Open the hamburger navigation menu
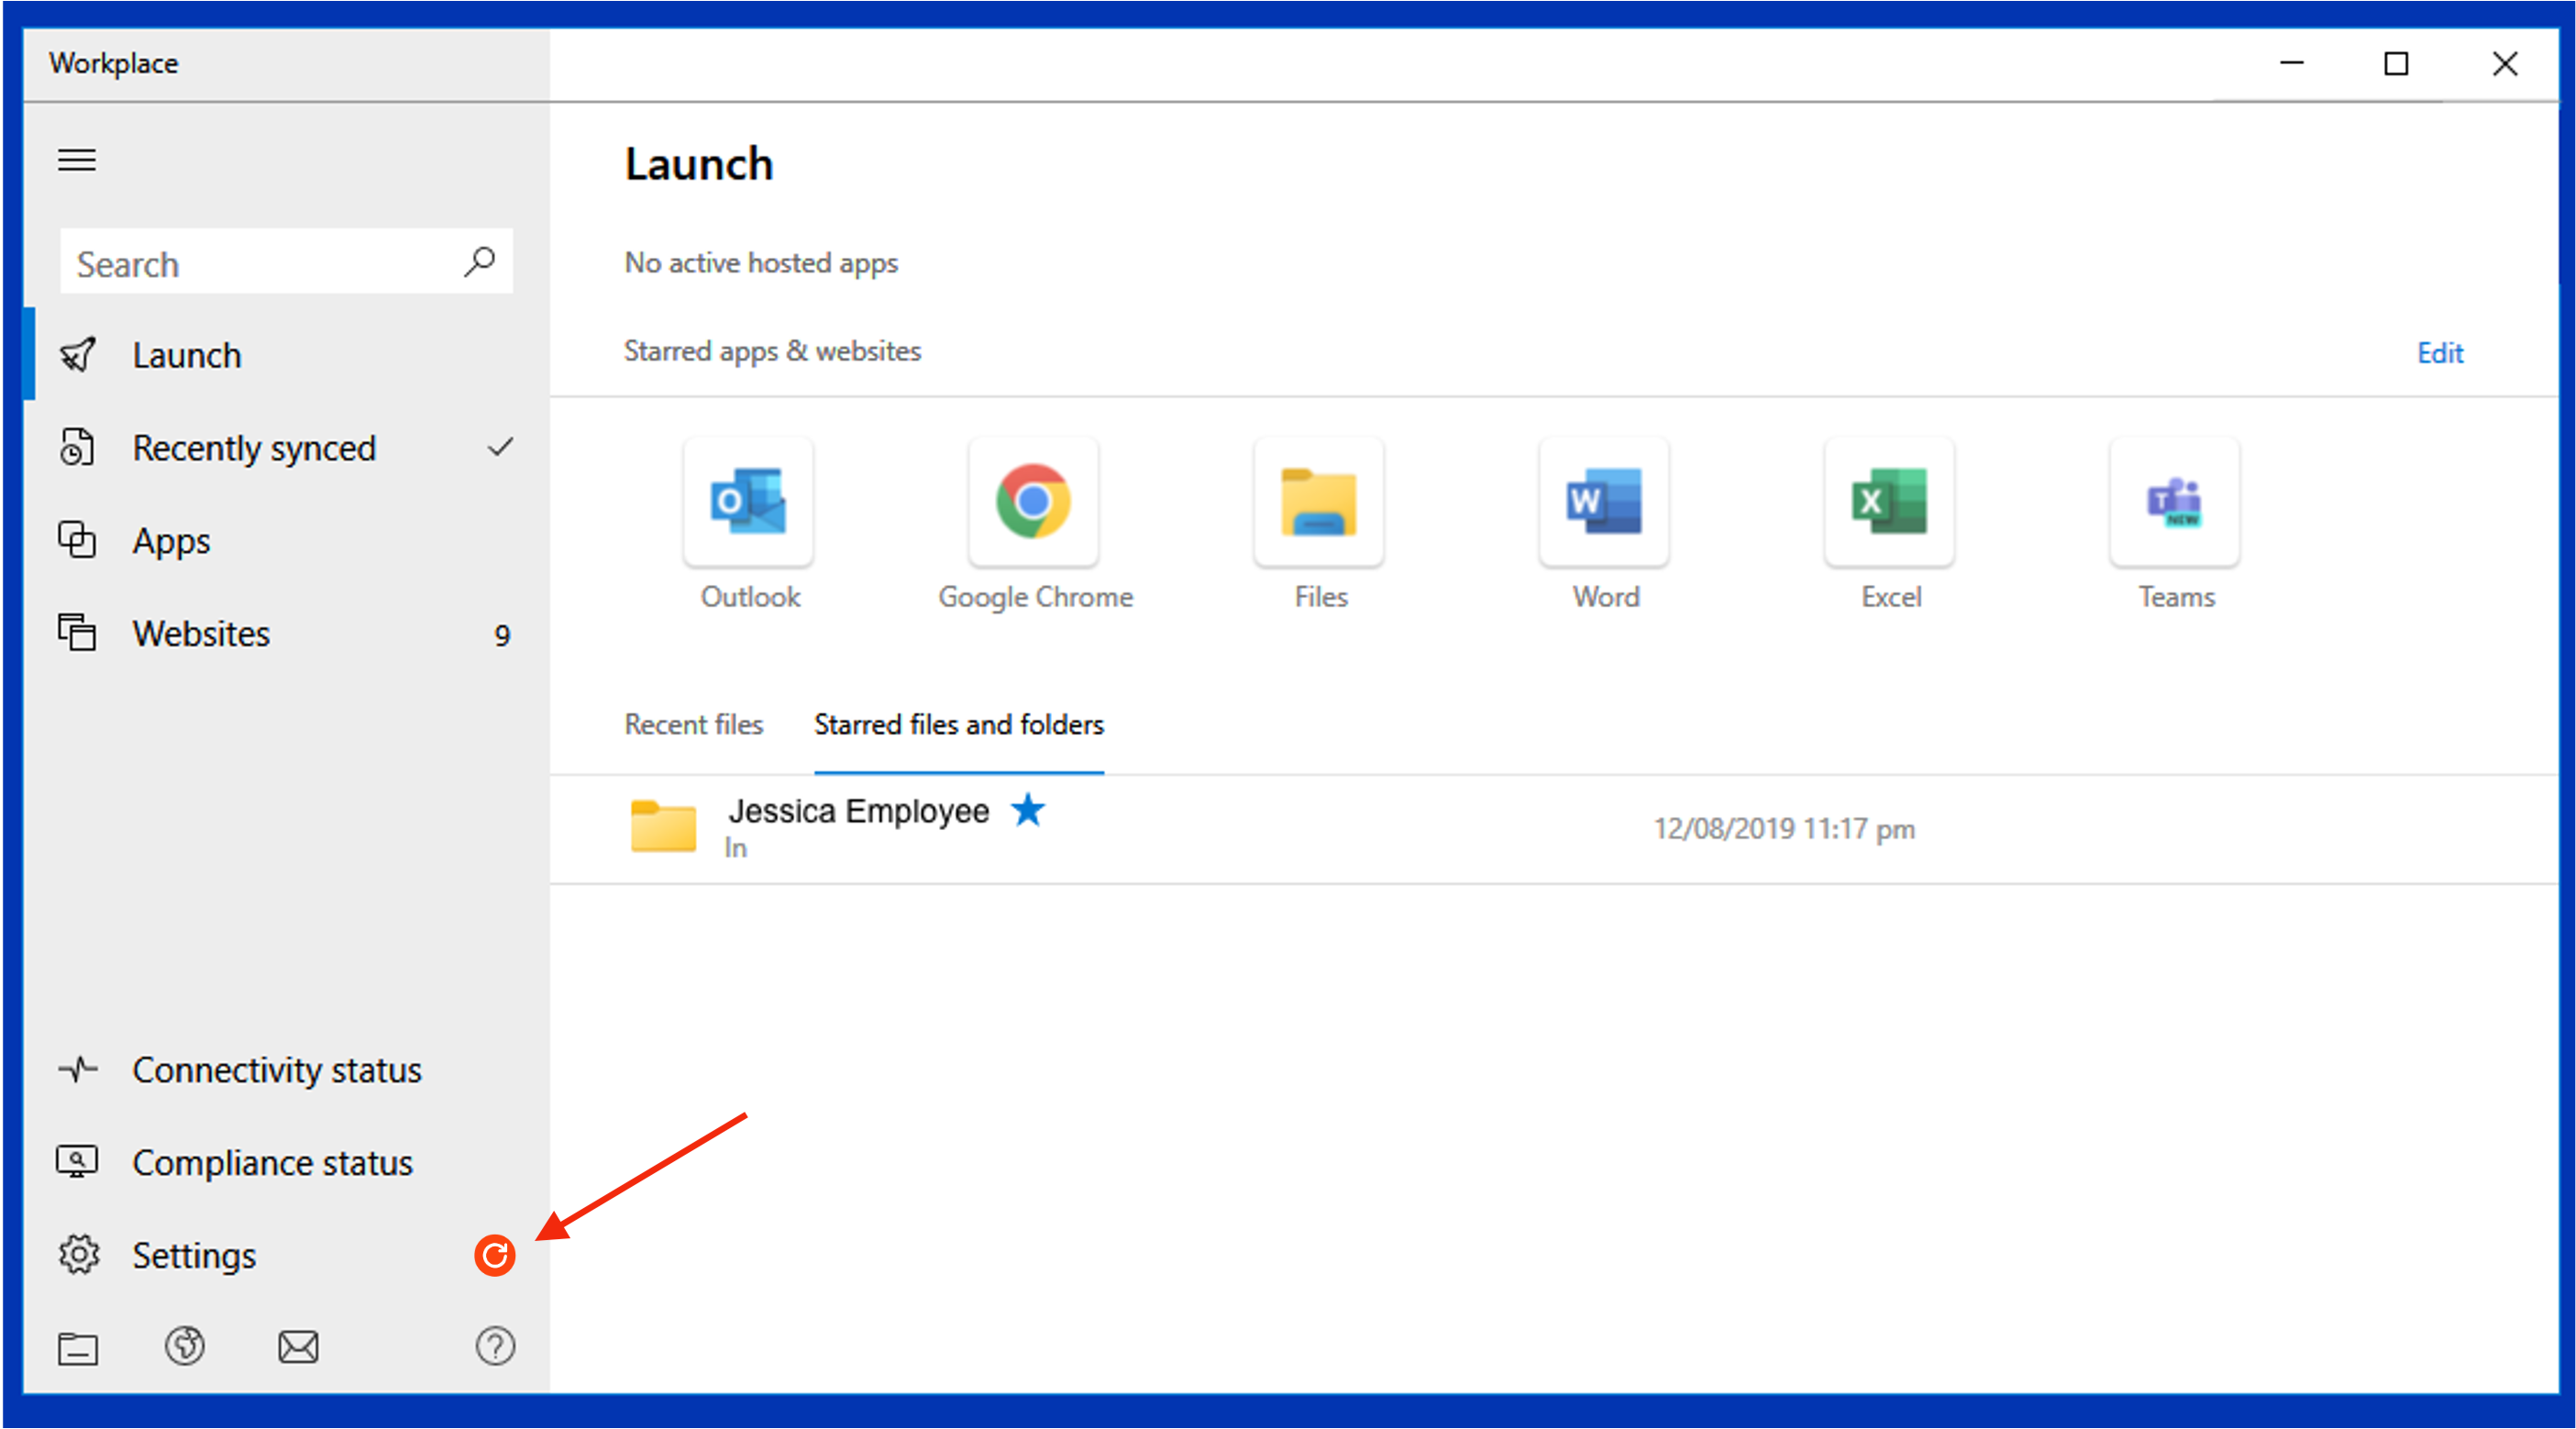The height and width of the screenshot is (1429, 2576). [x=77, y=160]
